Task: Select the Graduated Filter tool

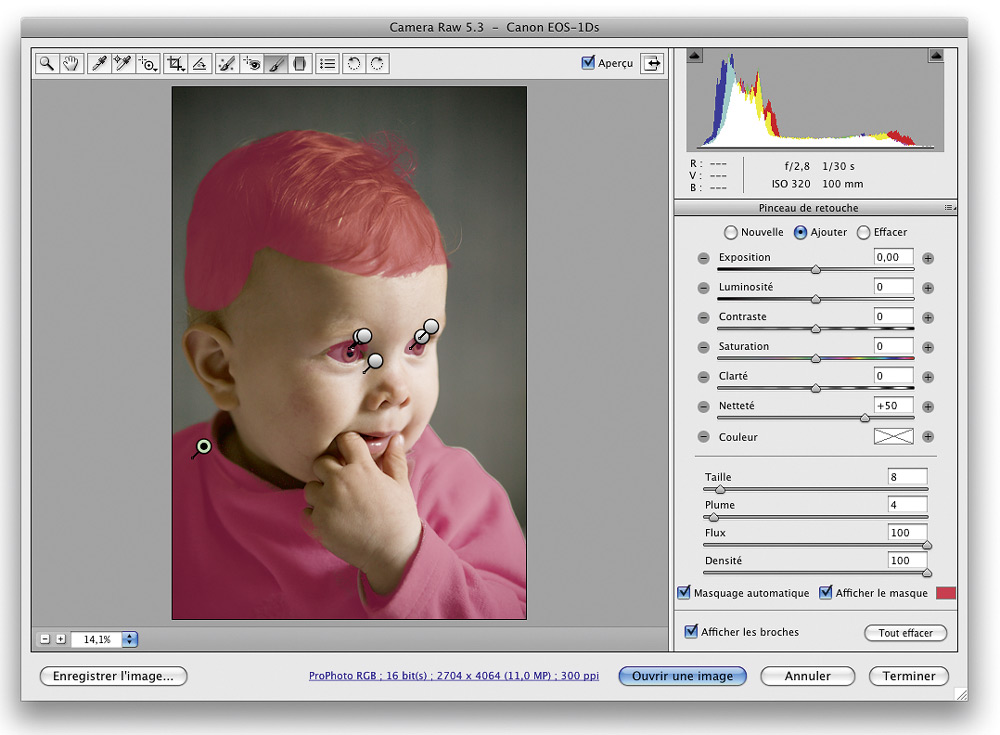Action: click(300, 63)
